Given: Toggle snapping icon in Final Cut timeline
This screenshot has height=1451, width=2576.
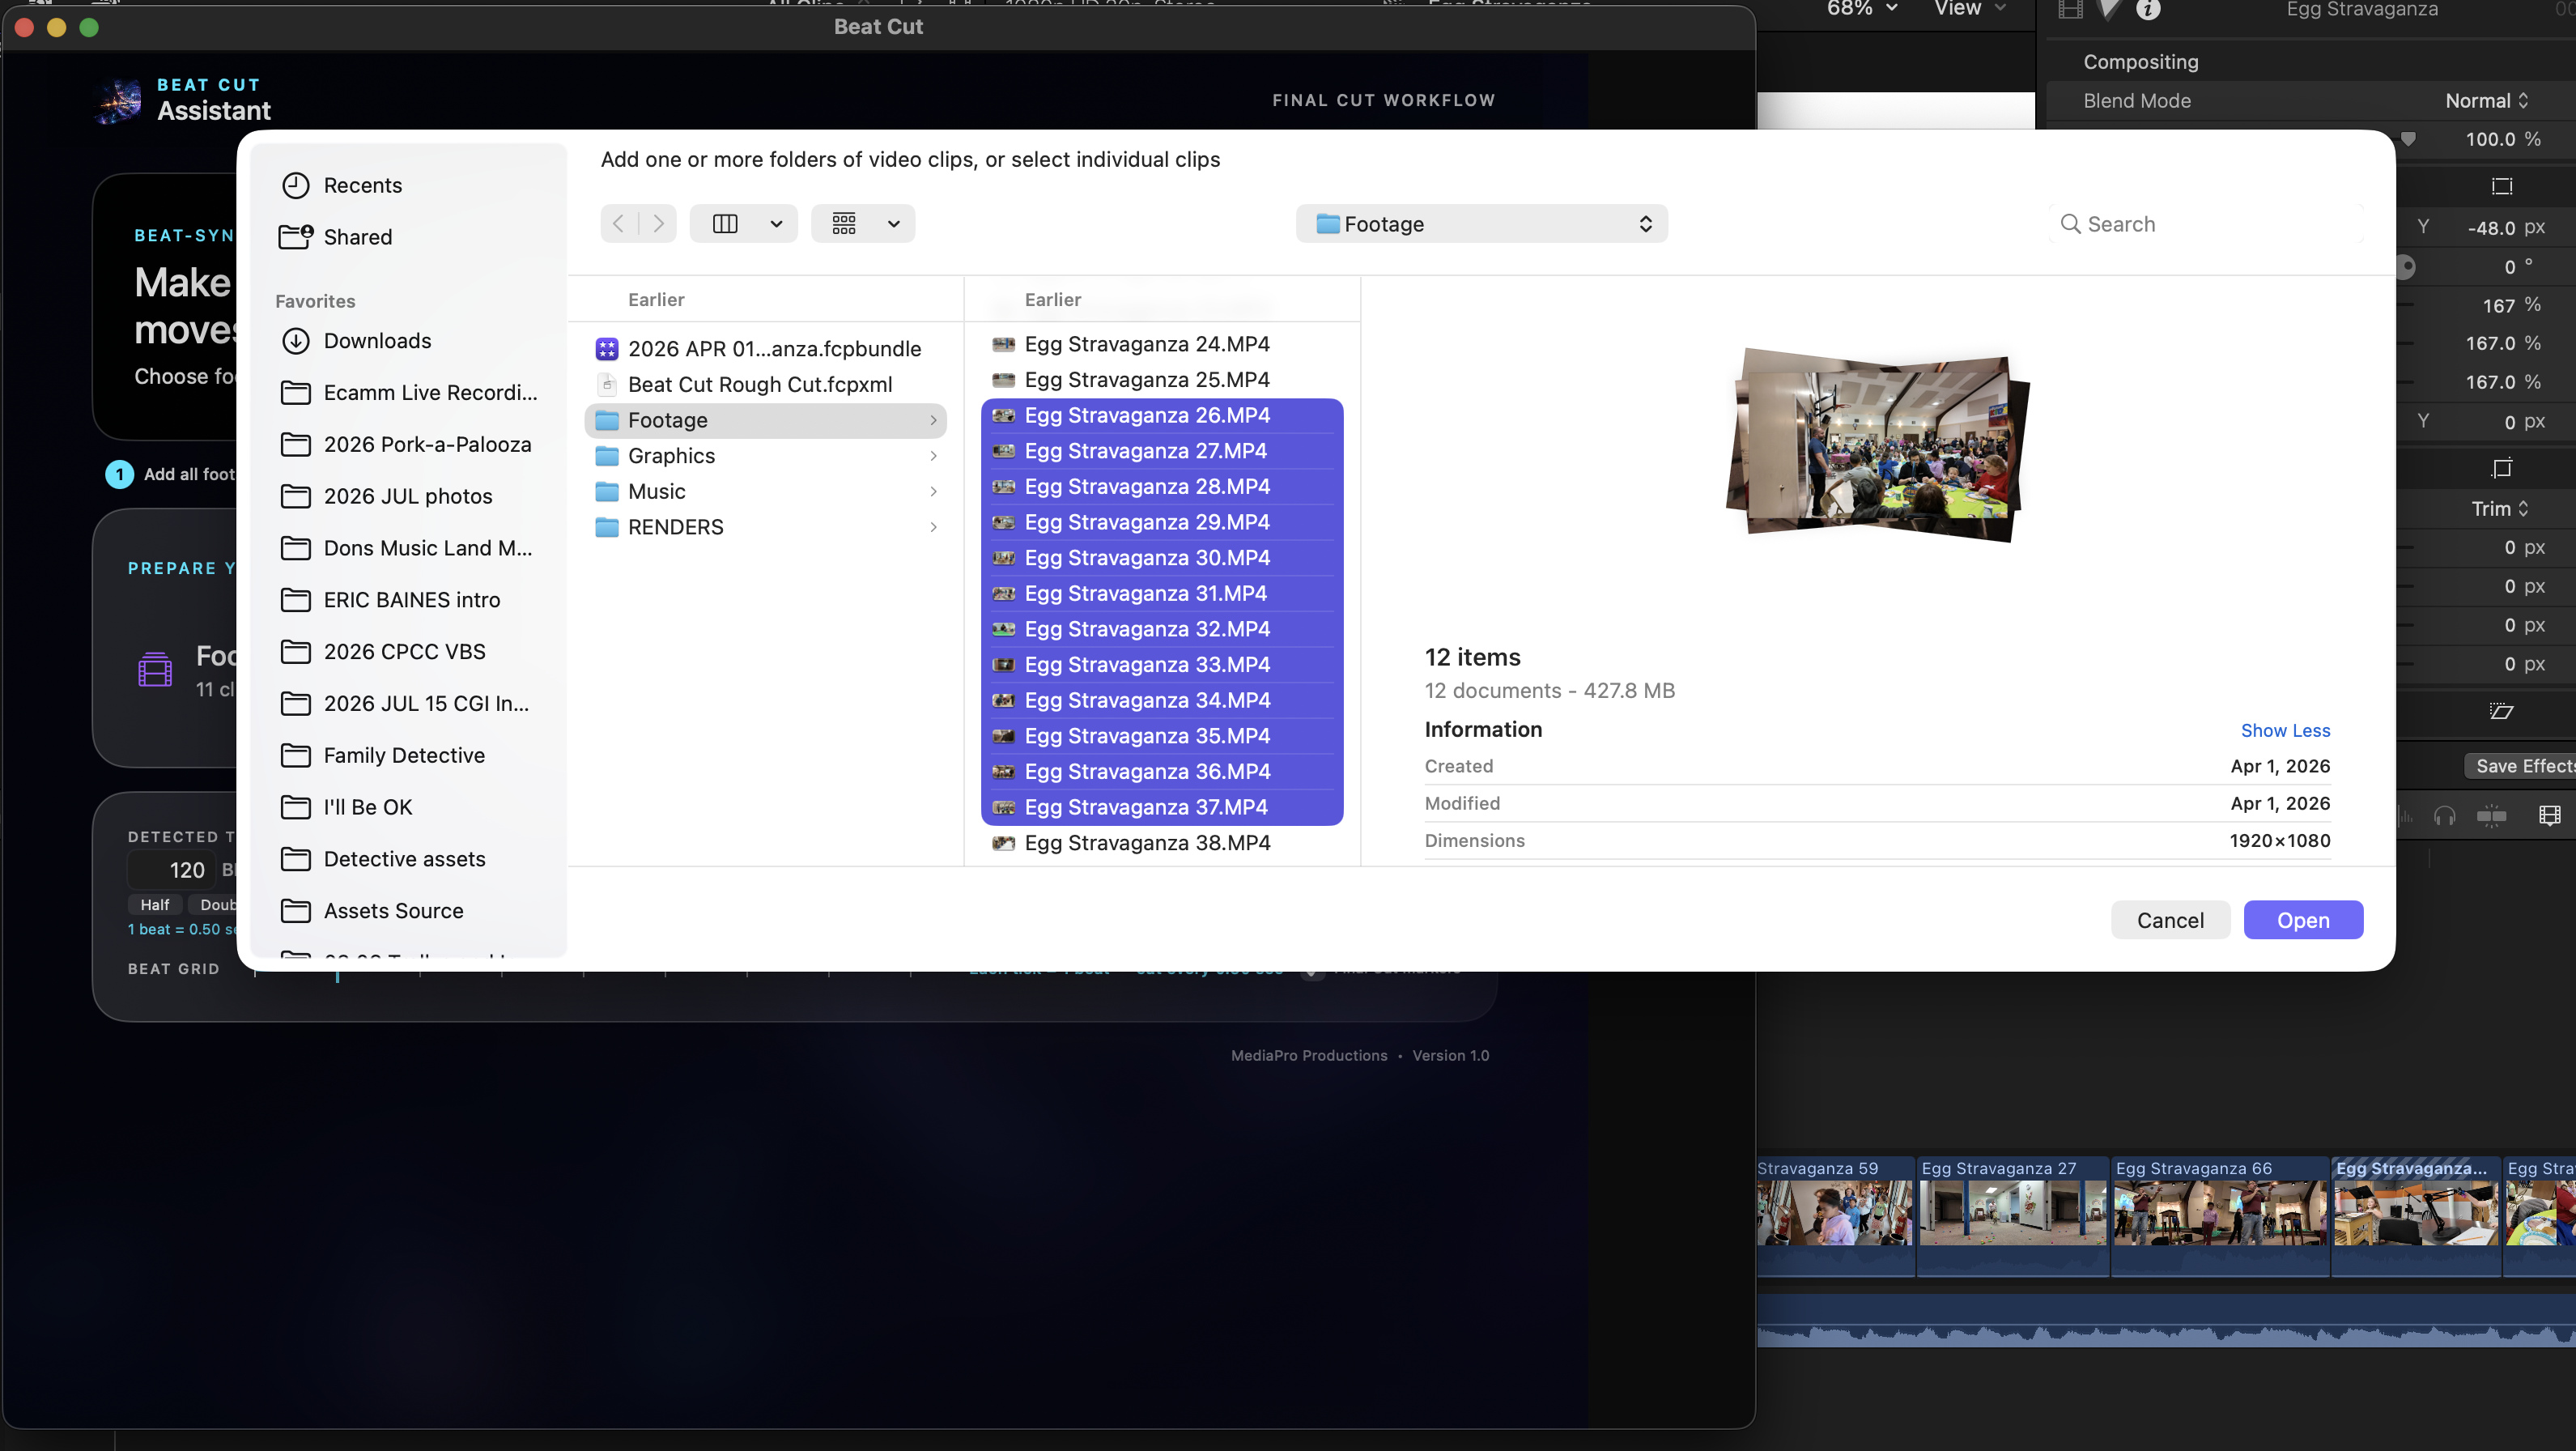Looking at the screenshot, I should point(2491,816).
